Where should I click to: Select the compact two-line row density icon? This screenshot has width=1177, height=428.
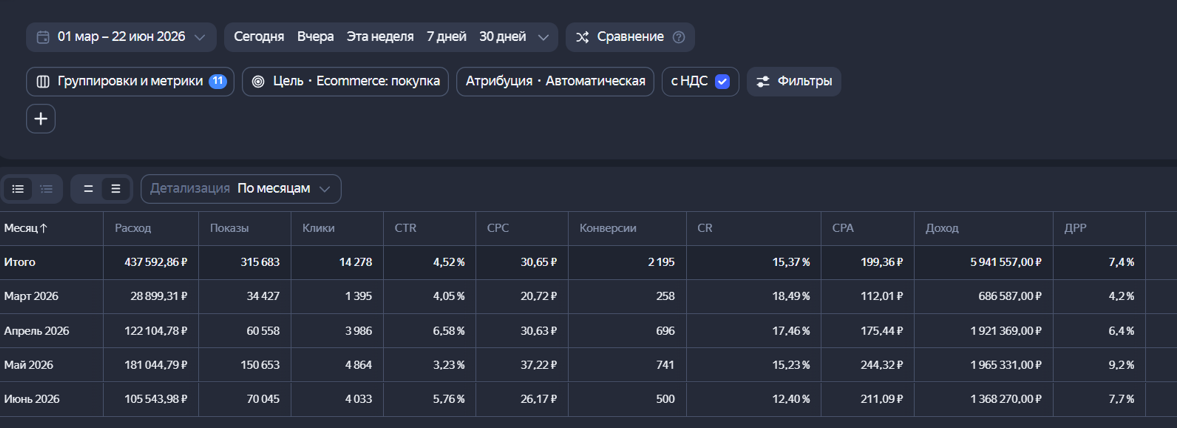[x=88, y=188]
